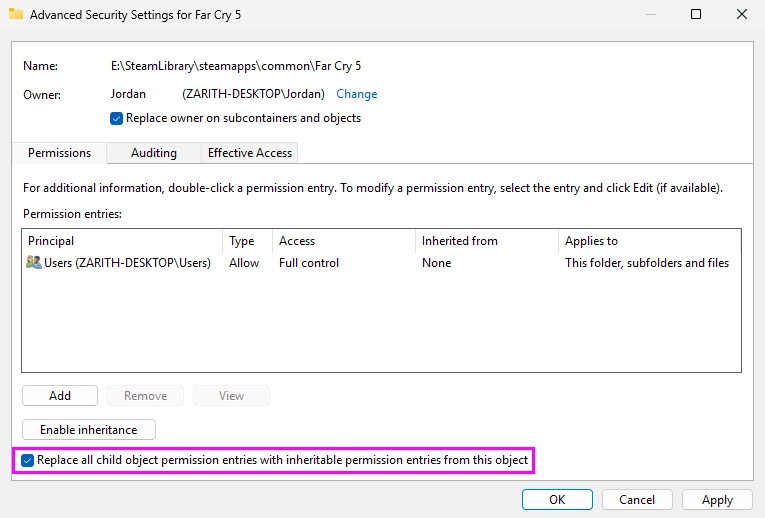
Task: Click the Inherited from column header
Action: [x=487, y=241]
